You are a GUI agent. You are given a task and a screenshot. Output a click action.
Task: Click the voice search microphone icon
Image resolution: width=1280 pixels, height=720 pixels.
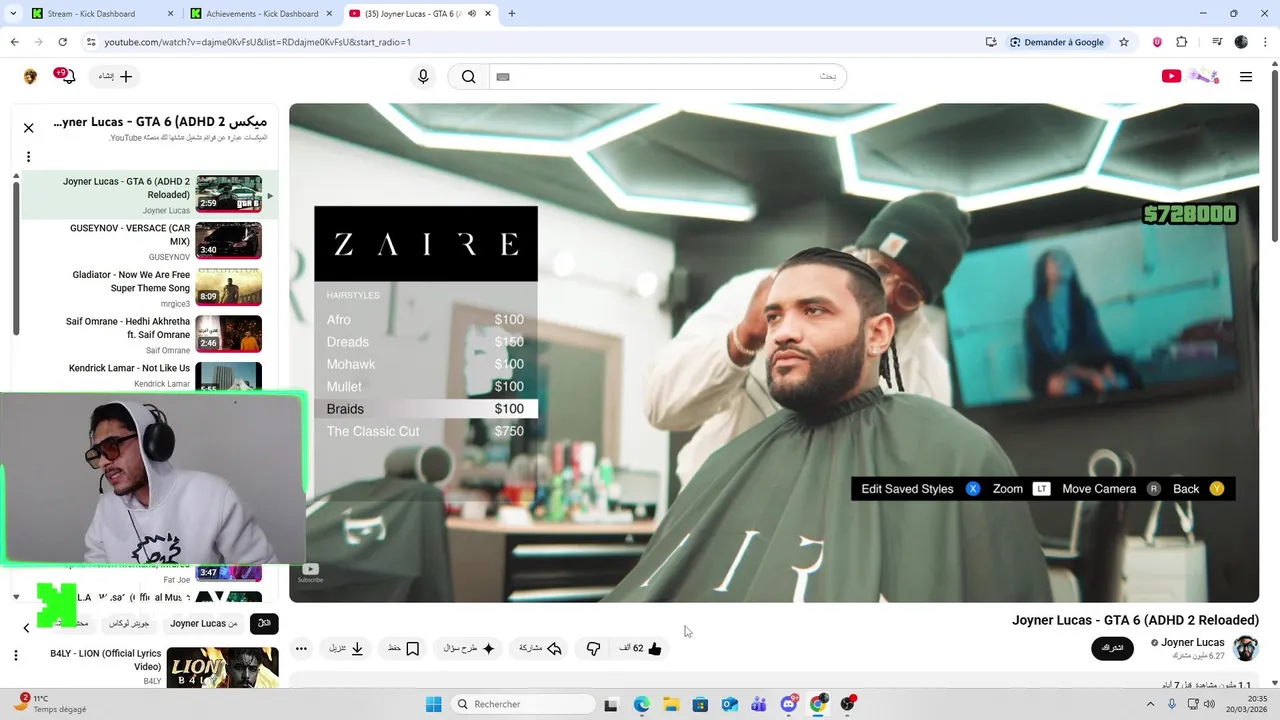423,77
